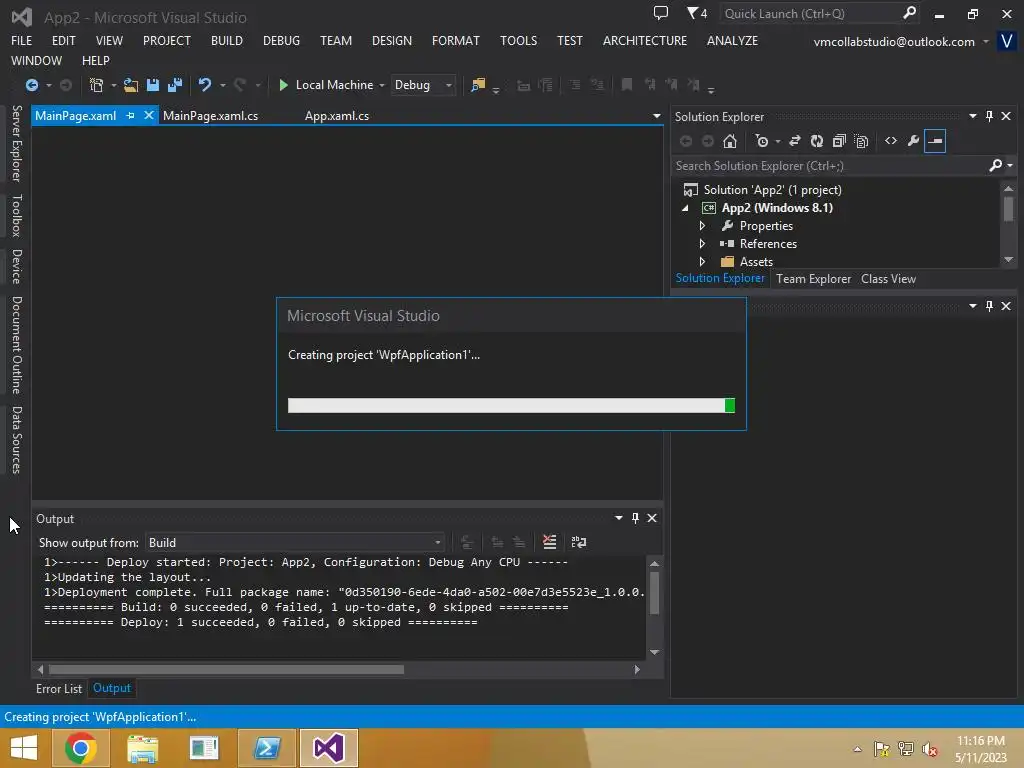Open the BUILD menu
This screenshot has width=1024, height=768.
[227, 40]
